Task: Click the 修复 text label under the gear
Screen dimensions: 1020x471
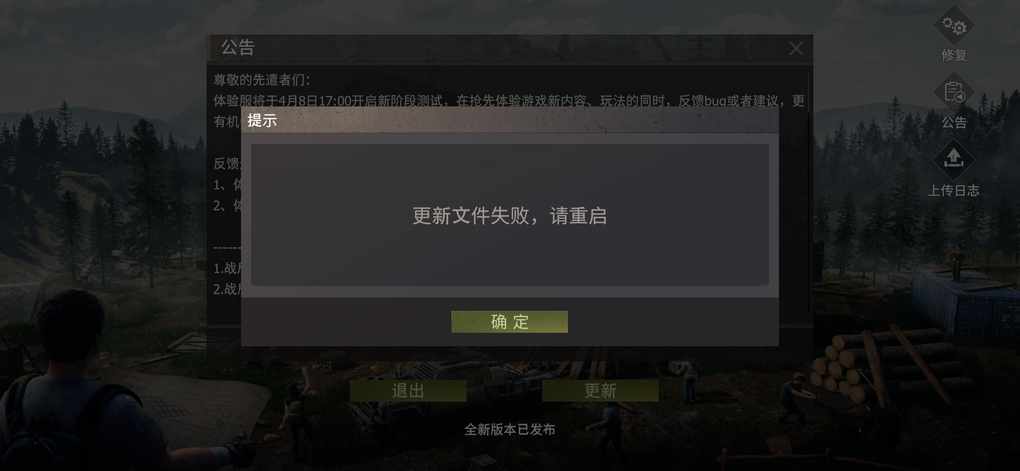Action: tap(954, 56)
